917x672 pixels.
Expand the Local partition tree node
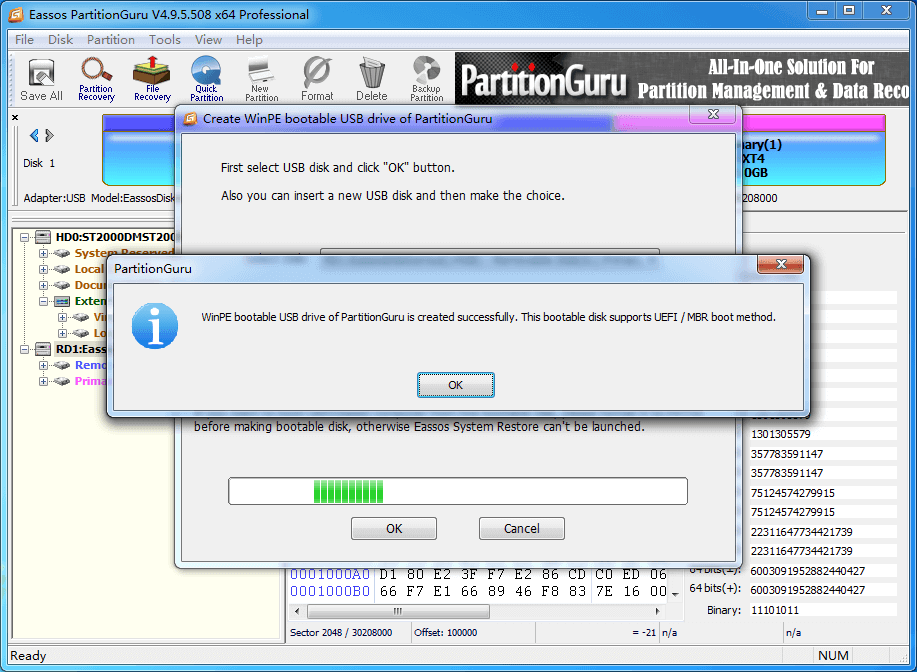[x=43, y=269]
